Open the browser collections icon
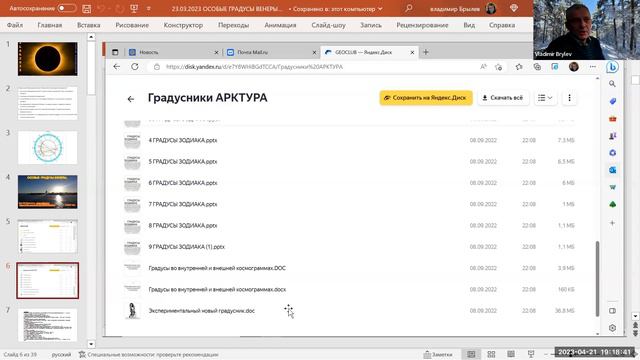640x360 pixels. point(537,67)
